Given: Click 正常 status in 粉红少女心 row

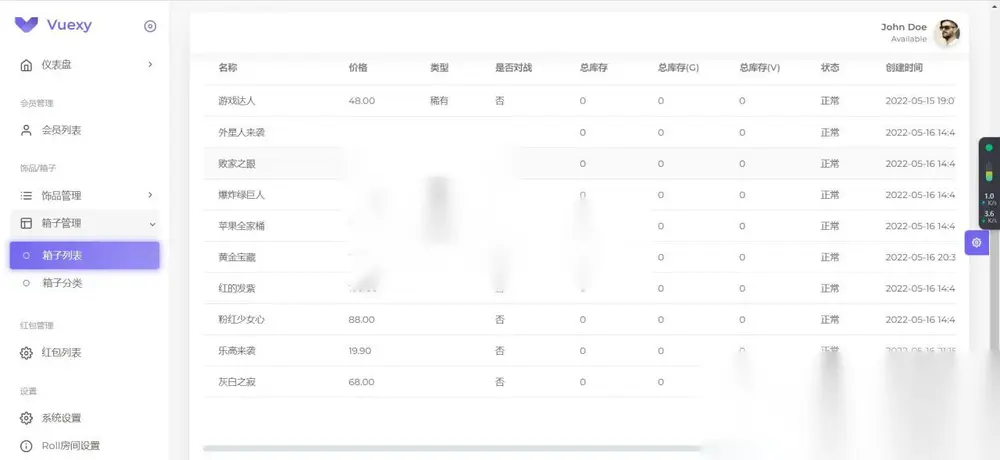Looking at the screenshot, I should (830, 320).
